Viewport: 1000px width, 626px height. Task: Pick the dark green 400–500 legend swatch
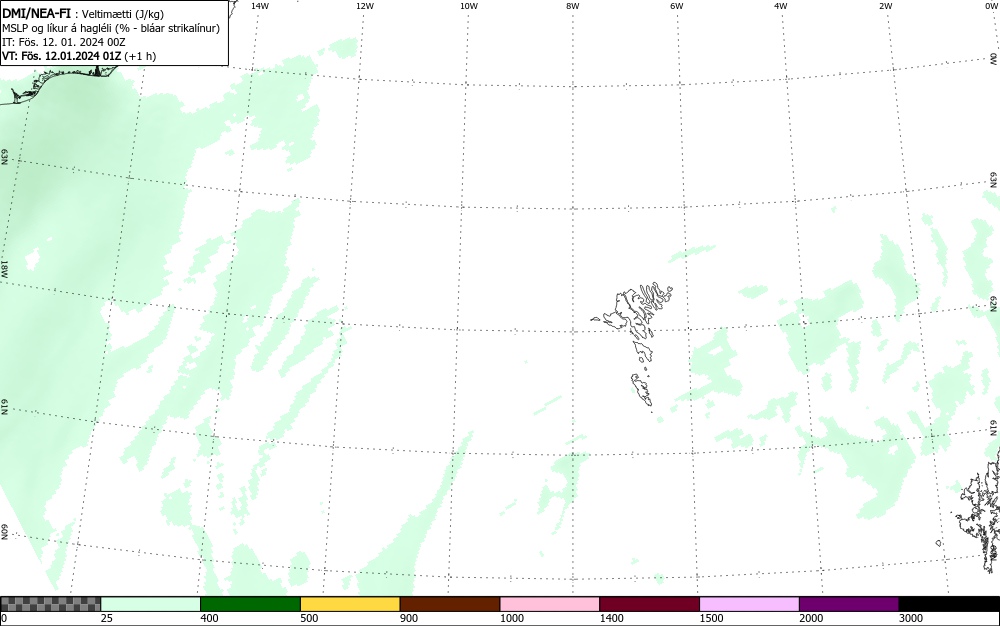coord(250,604)
